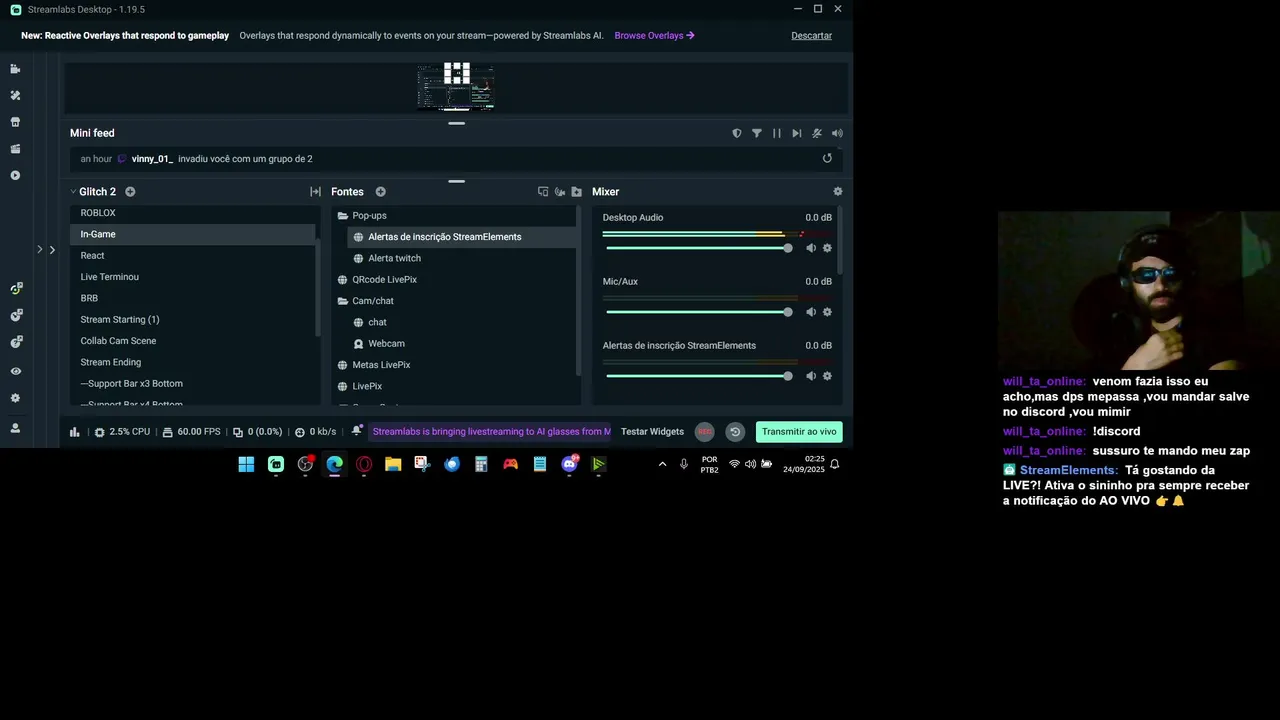Click the preview thumbnail in editor display

click(456, 87)
